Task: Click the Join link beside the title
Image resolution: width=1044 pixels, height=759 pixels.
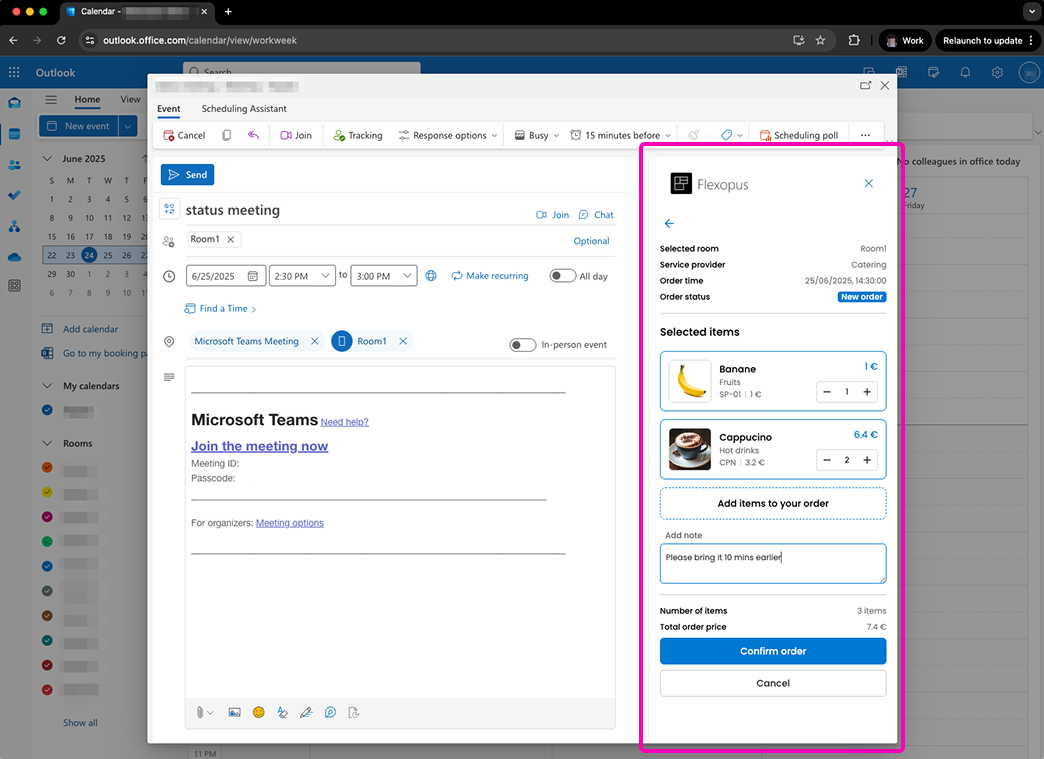Action: click(553, 214)
